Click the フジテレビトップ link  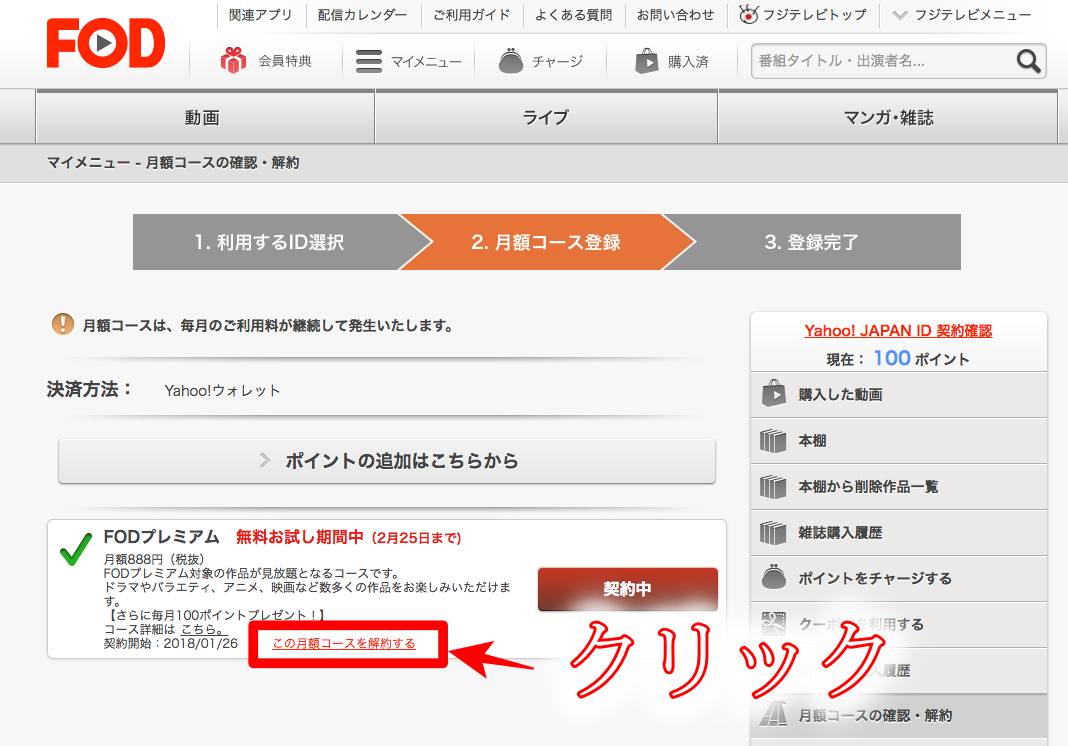coord(814,14)
